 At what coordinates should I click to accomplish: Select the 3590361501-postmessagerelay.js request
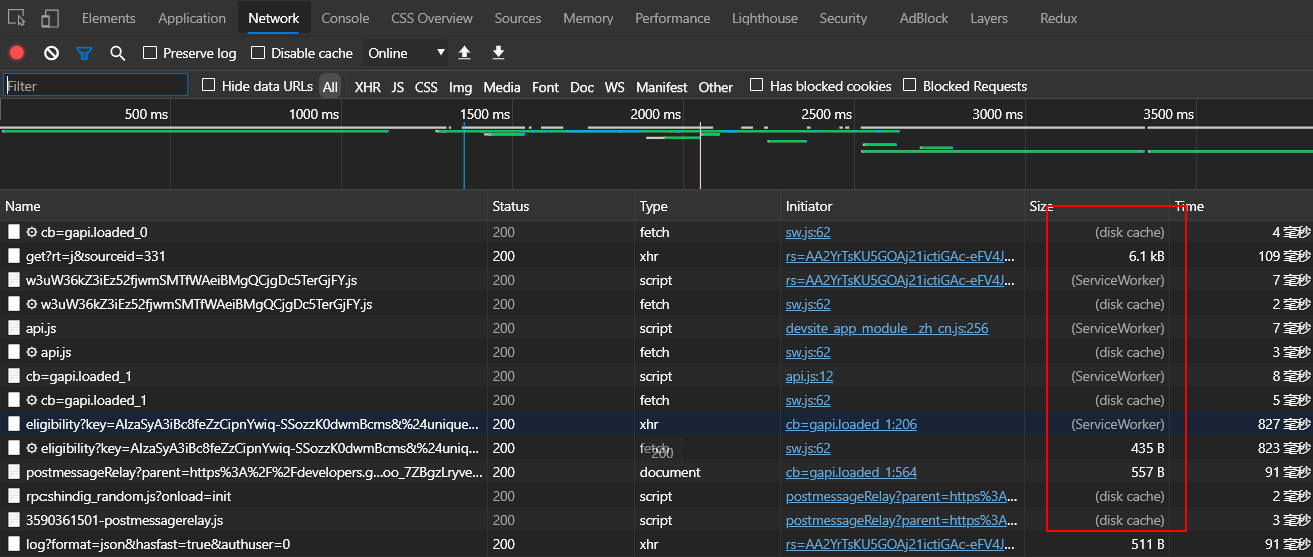pyautogui.click(x=656, y=520)
